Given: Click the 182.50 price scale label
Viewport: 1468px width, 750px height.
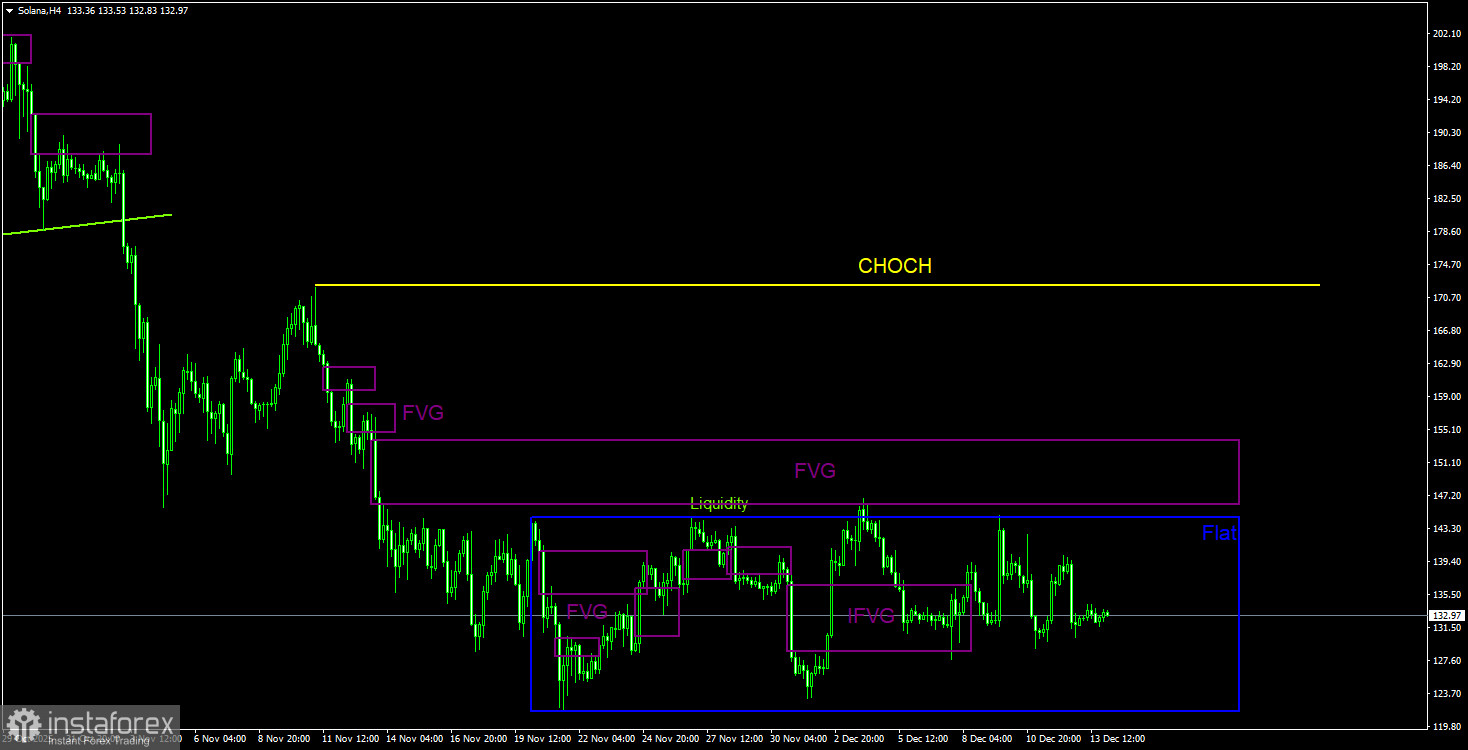Looking at the screenshot, I should (x=1445, y=199).
